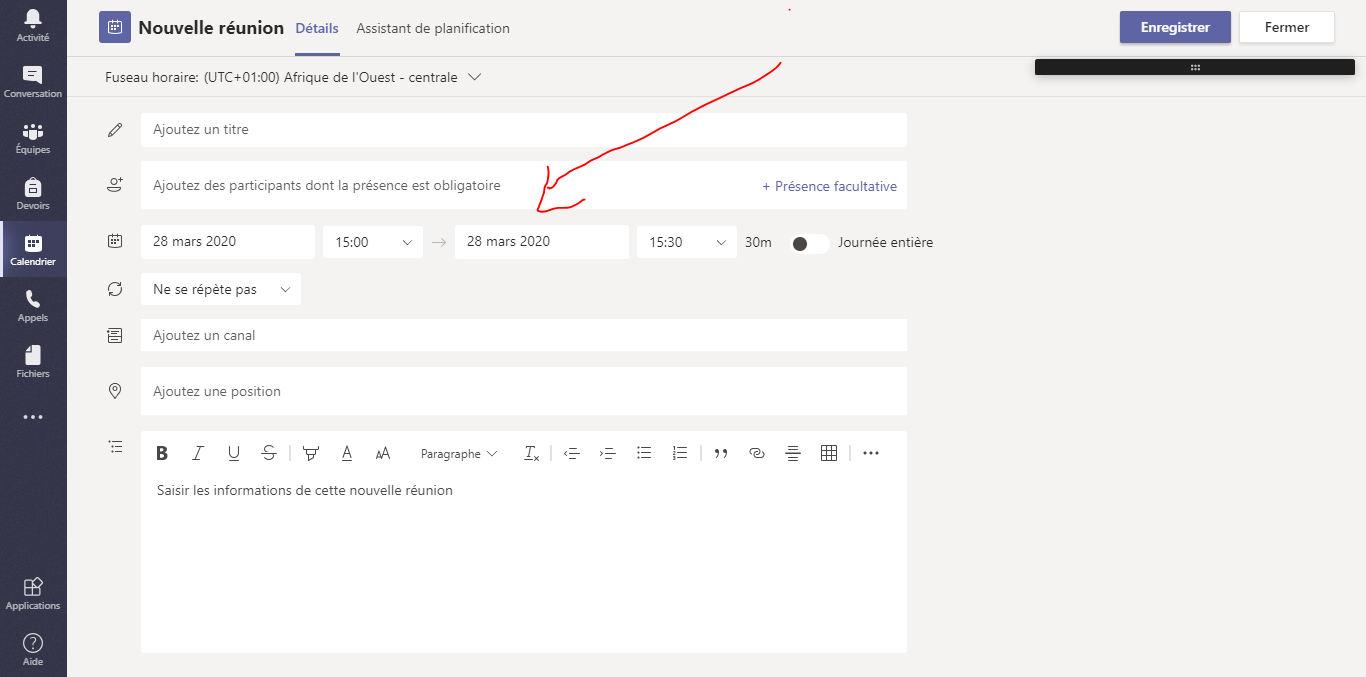Click the Nouvelle réunion calendar icon

[115, 28]
